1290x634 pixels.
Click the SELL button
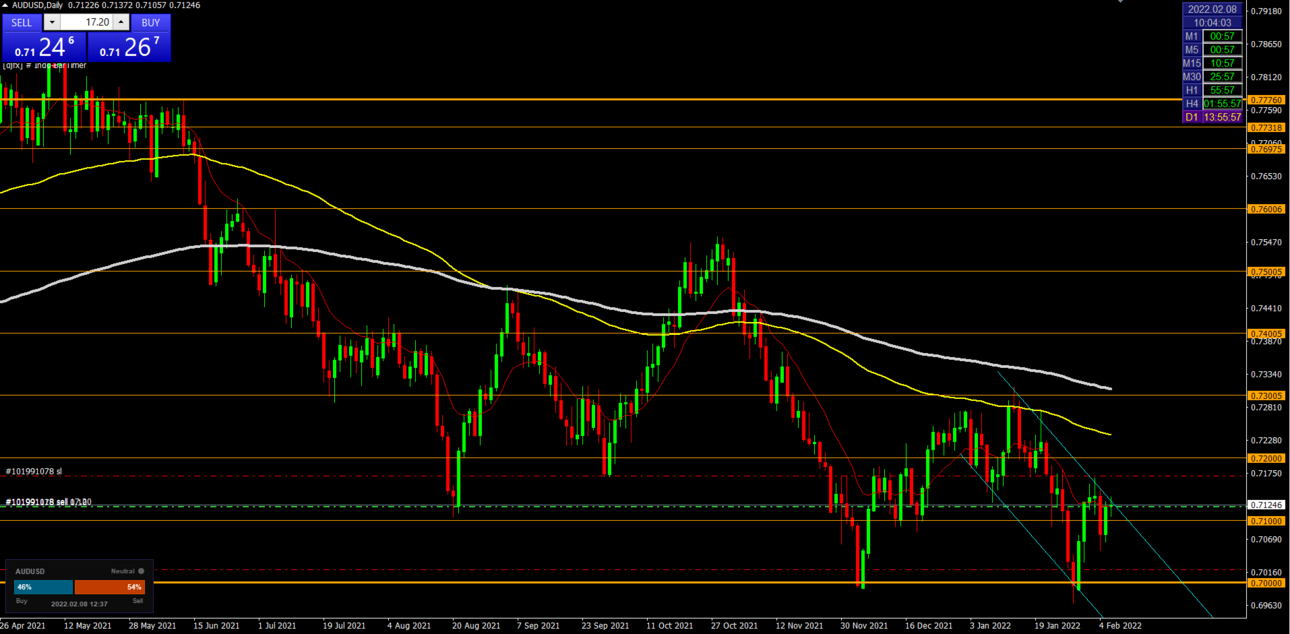[22, 22]
